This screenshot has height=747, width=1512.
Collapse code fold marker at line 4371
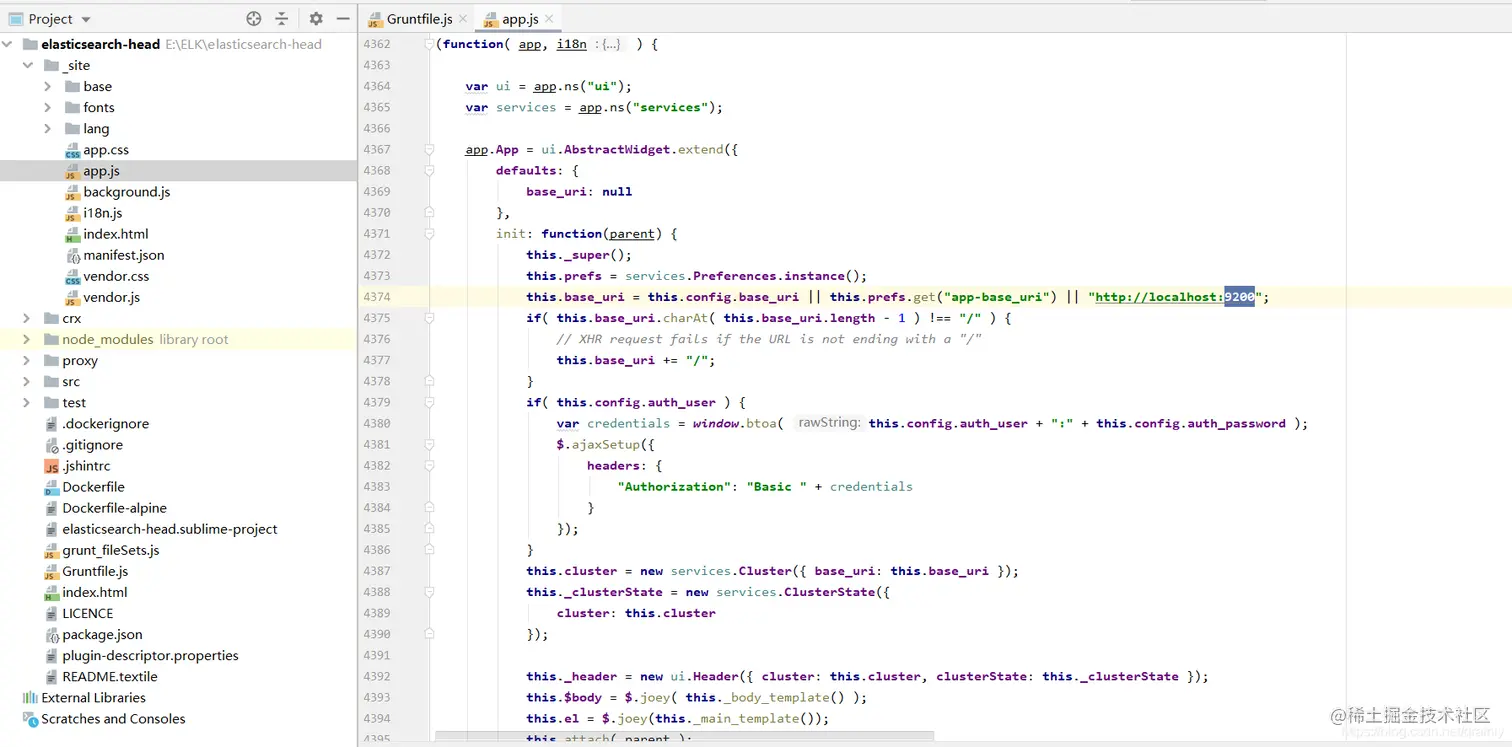point(429,234)
